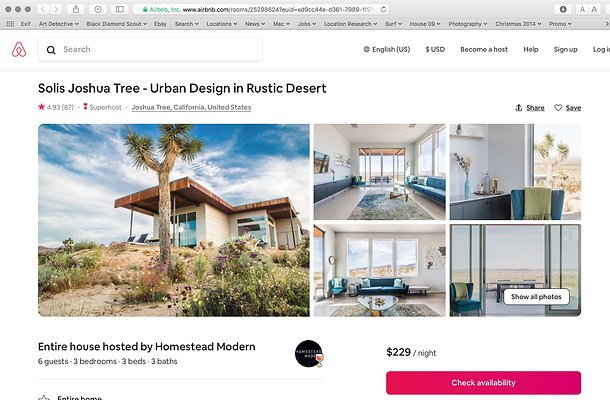This screenshot has height=400, width=610.
Task: Click the Safari back arrow
Action: click(x=43, y=9)
